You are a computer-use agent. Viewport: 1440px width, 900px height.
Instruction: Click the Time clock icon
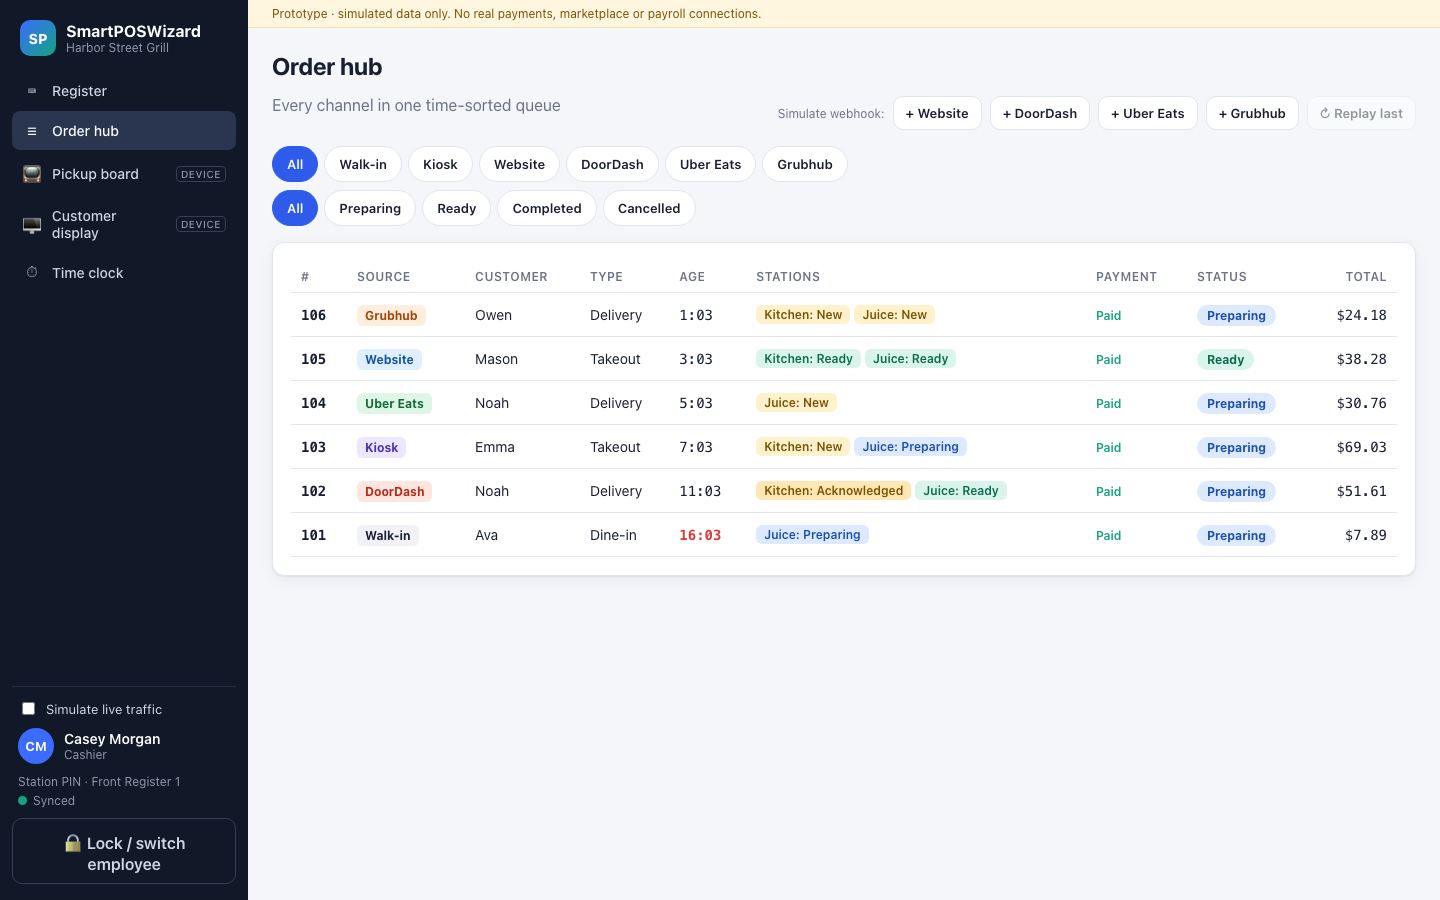point(32,272)
